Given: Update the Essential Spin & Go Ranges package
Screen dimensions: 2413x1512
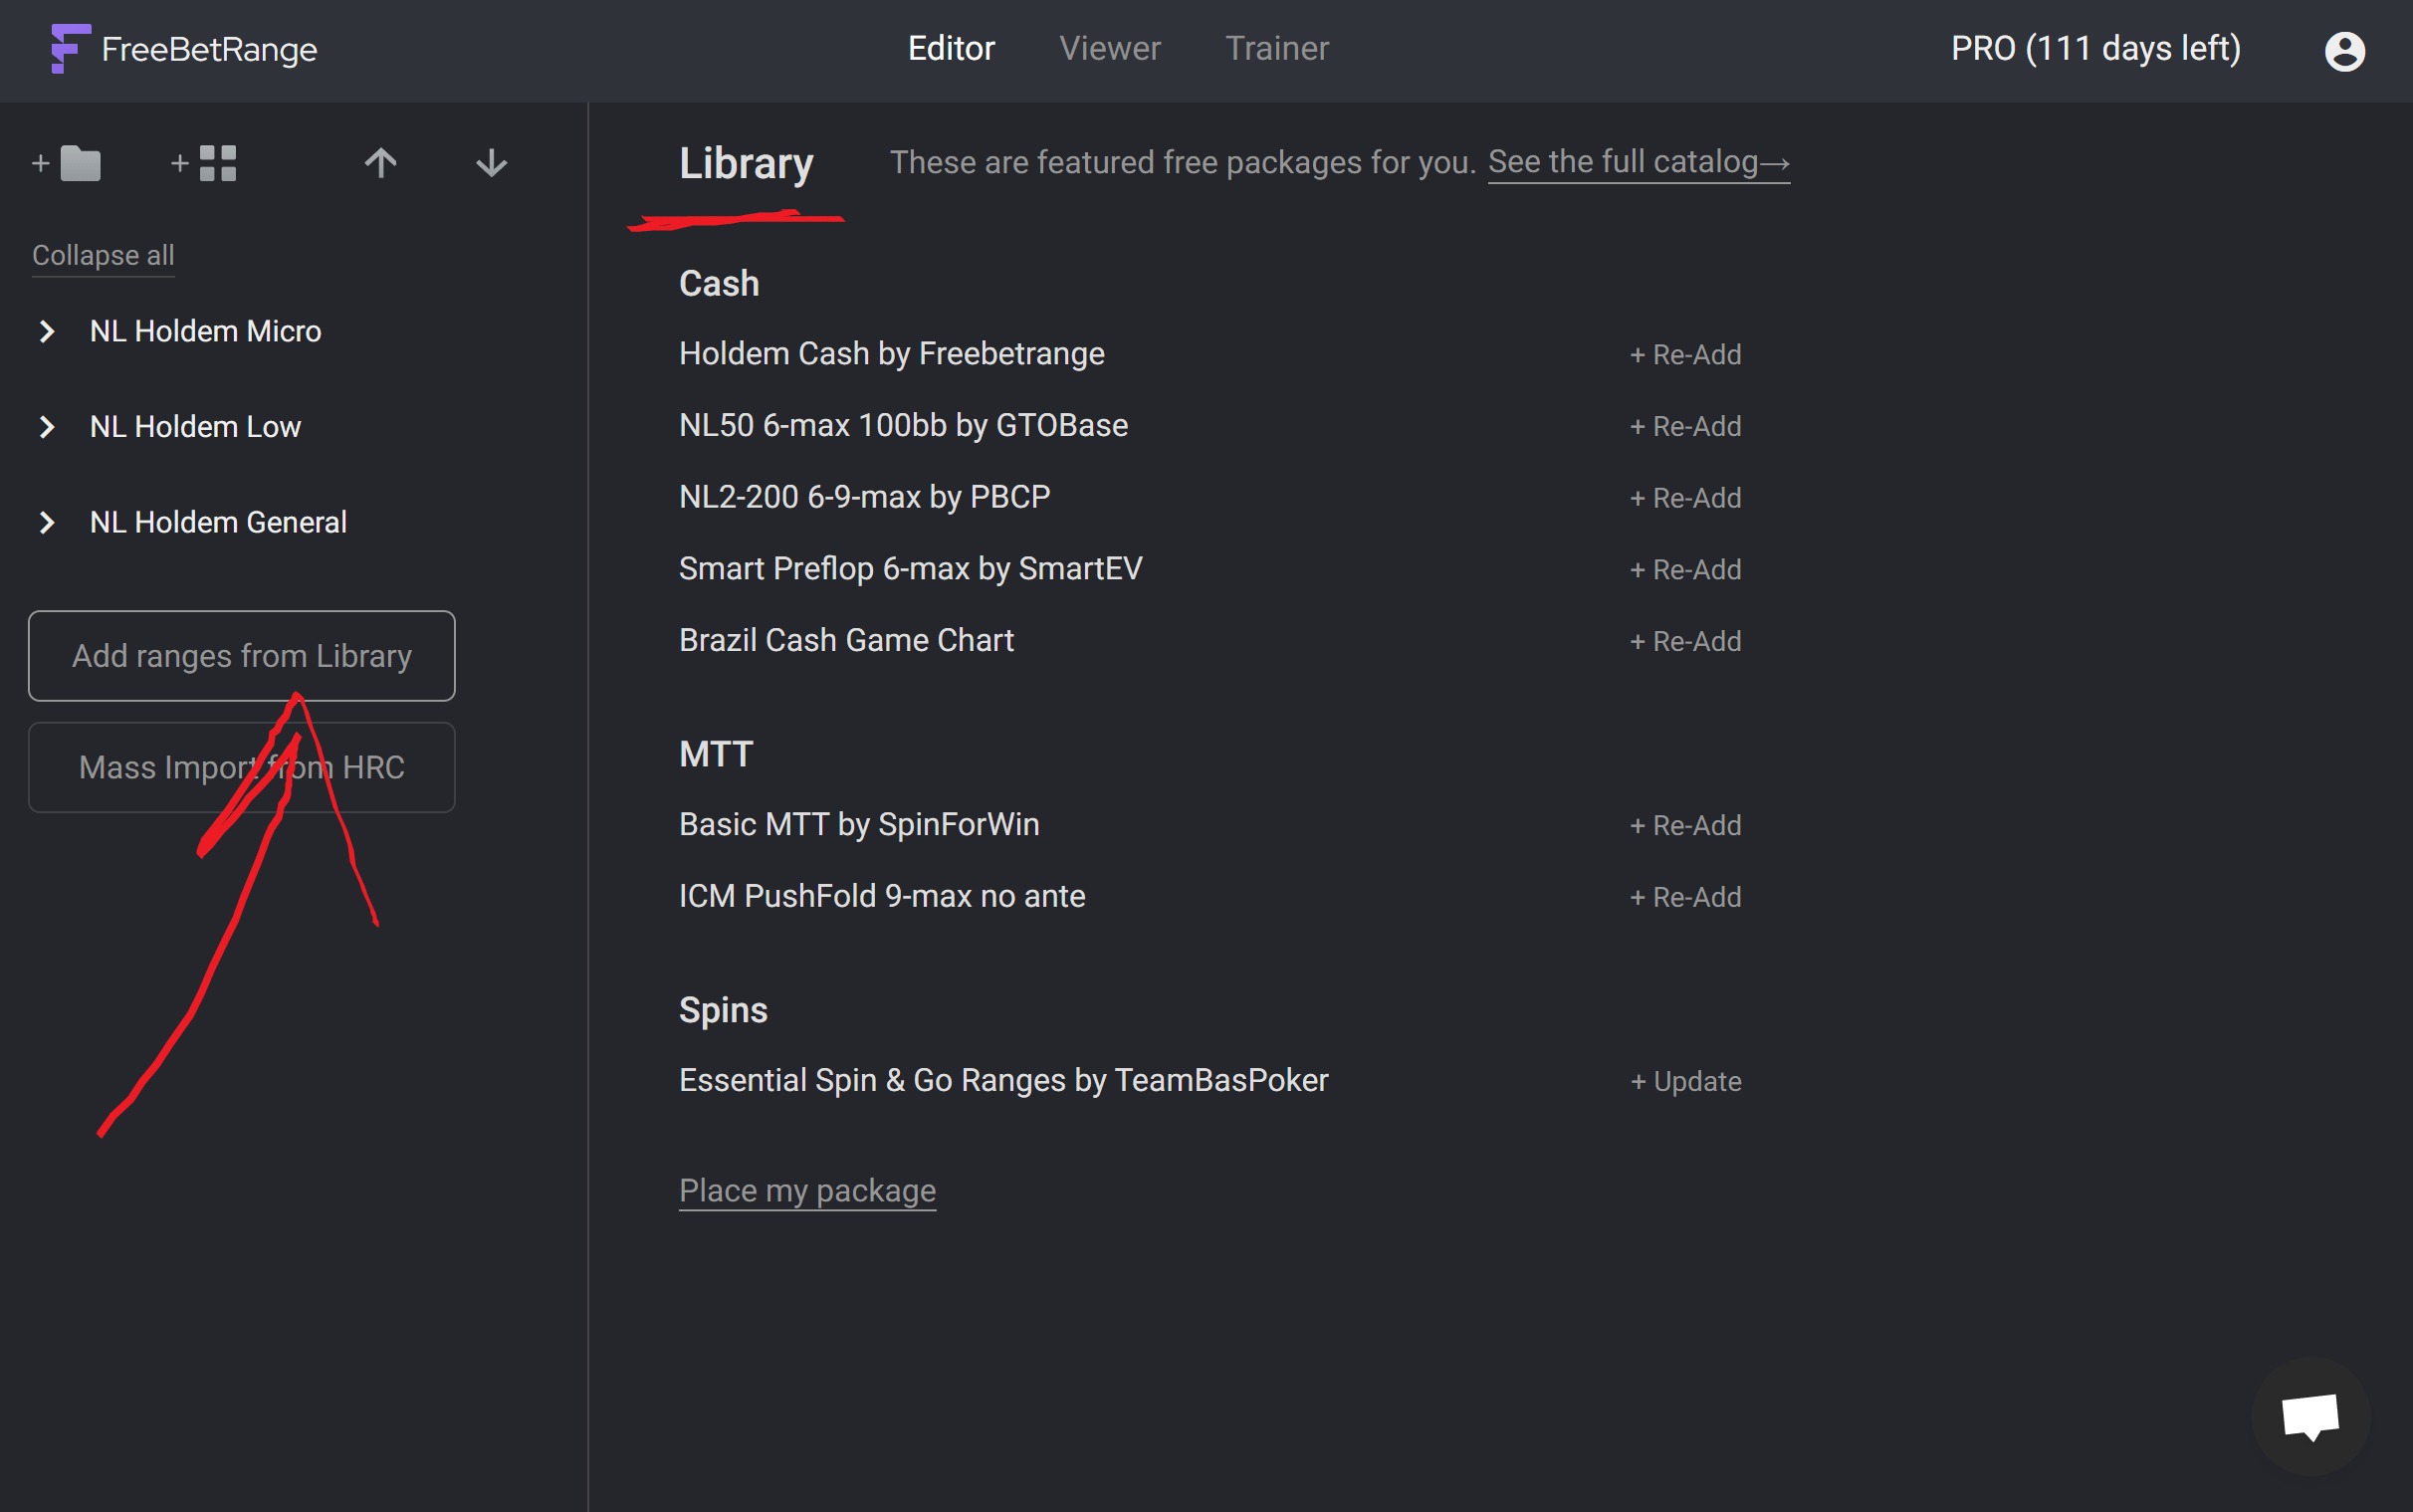Looking at the screenshot, I should tap(1685, 1081).
